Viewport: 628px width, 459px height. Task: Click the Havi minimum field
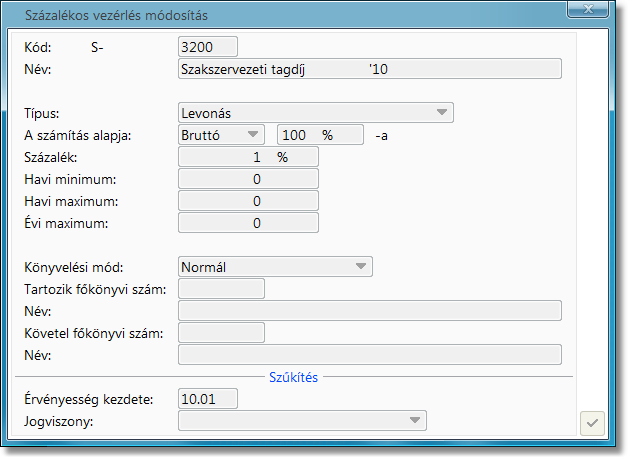point(248,179)
